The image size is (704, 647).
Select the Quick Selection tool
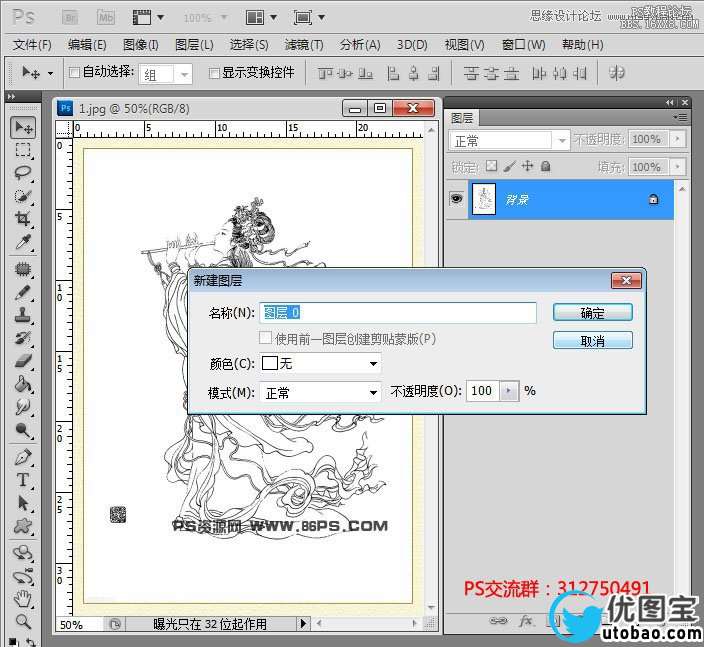coord(23,196)
